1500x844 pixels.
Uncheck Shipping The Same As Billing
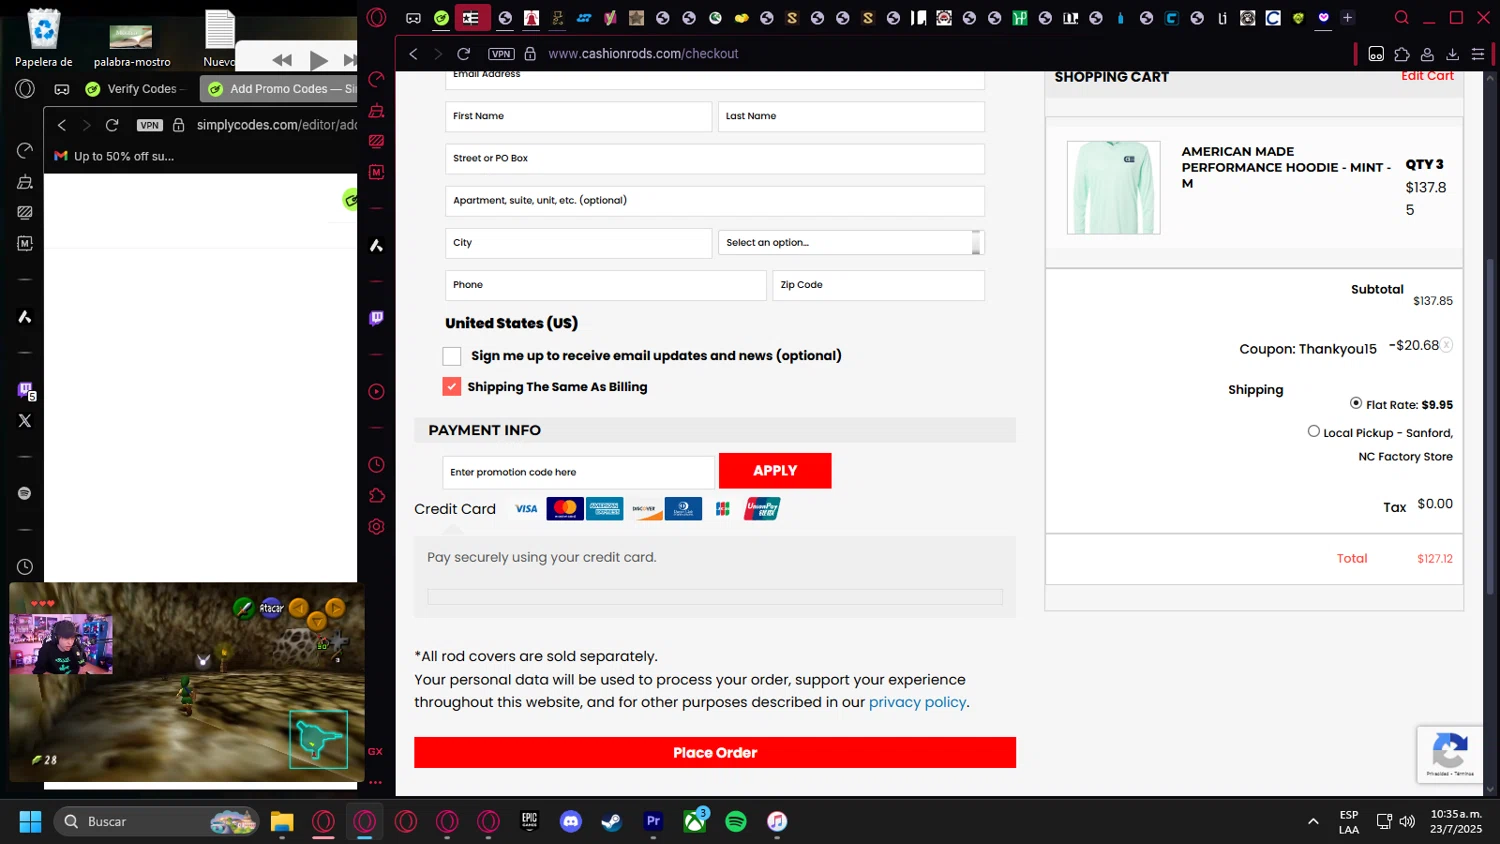click(452, 387)
